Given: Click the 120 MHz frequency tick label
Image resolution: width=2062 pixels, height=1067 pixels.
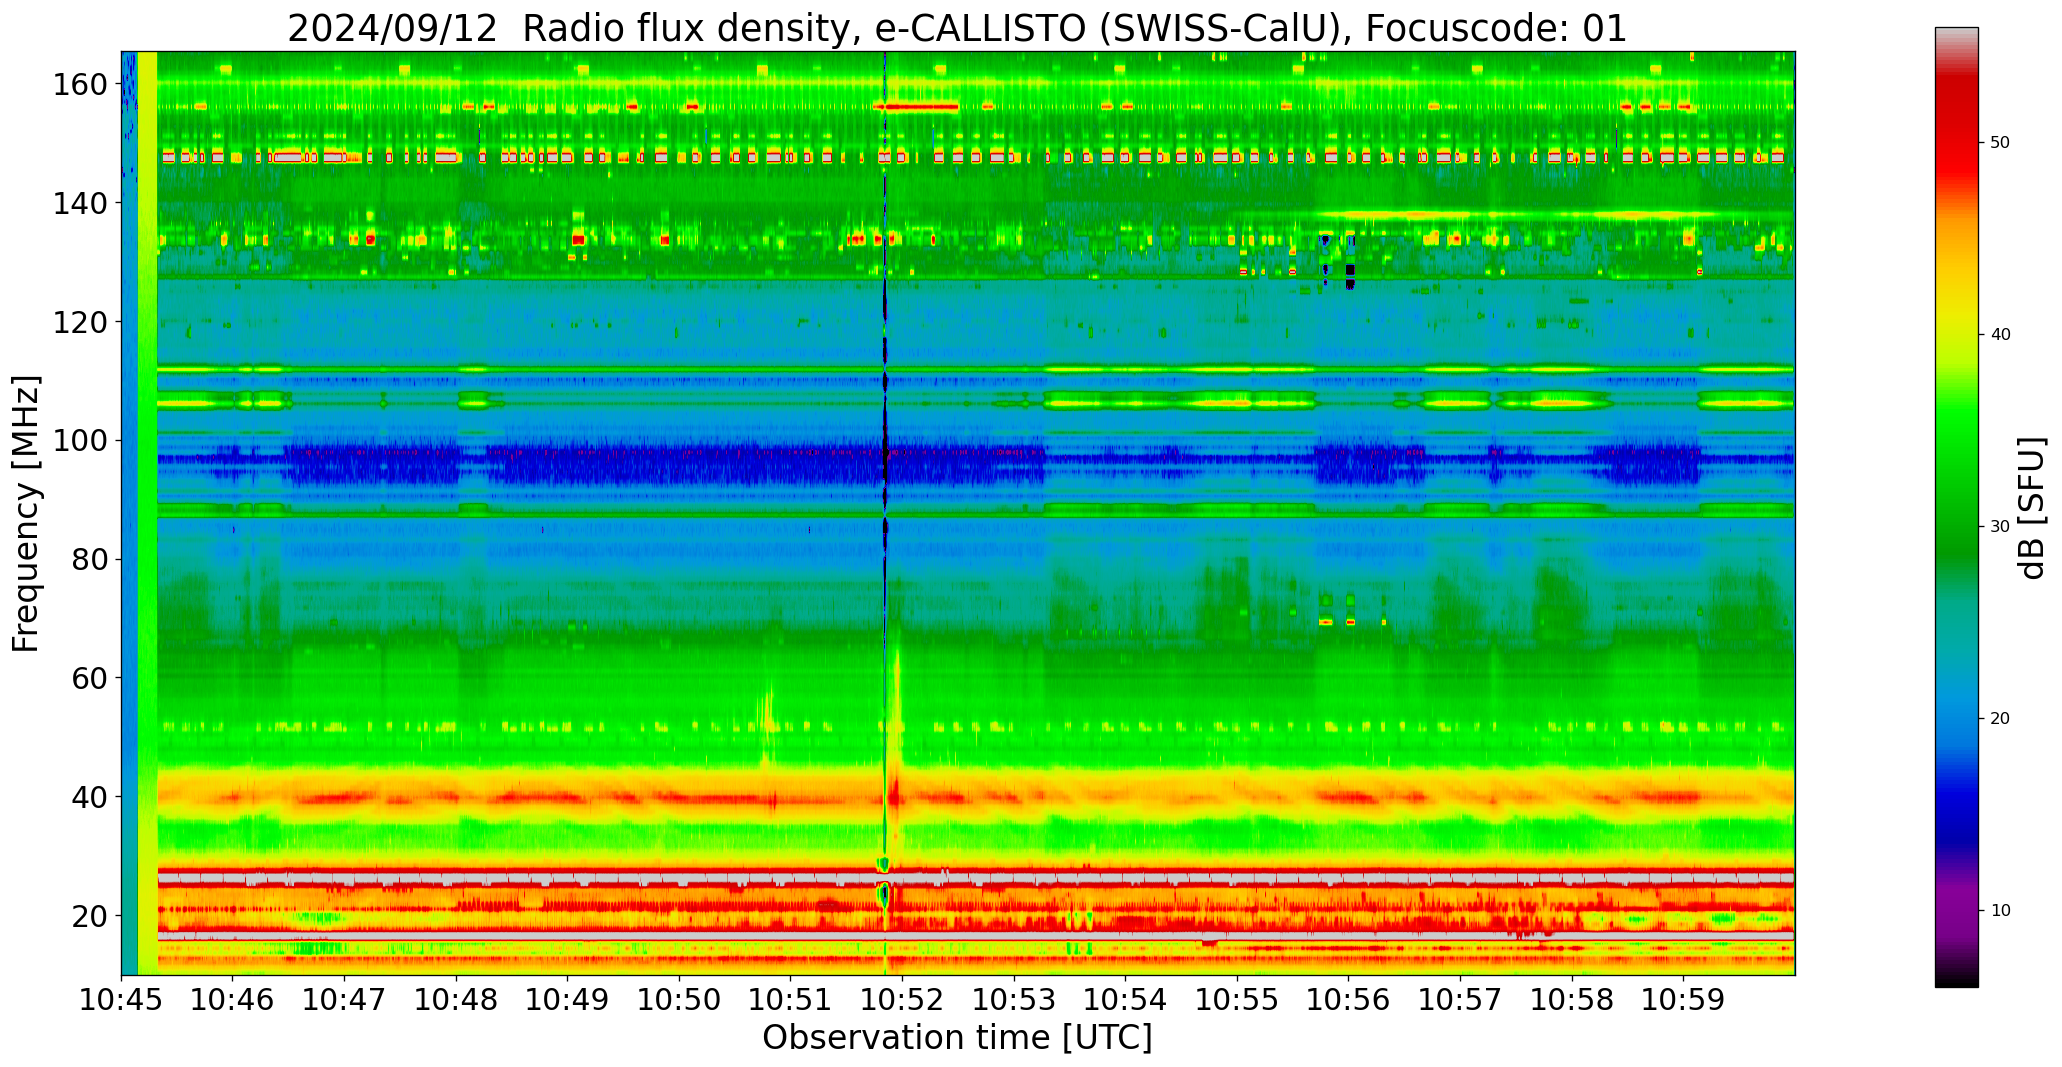Looking at the screenshot, I should 80,322.
